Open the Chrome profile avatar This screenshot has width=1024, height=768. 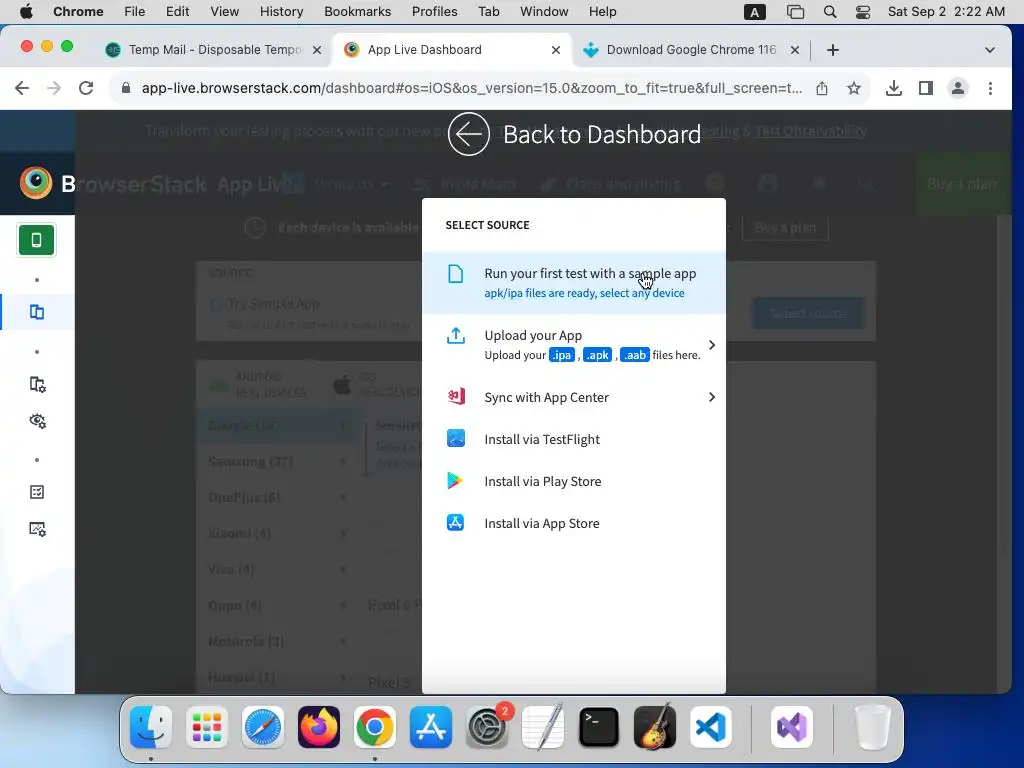957,88
